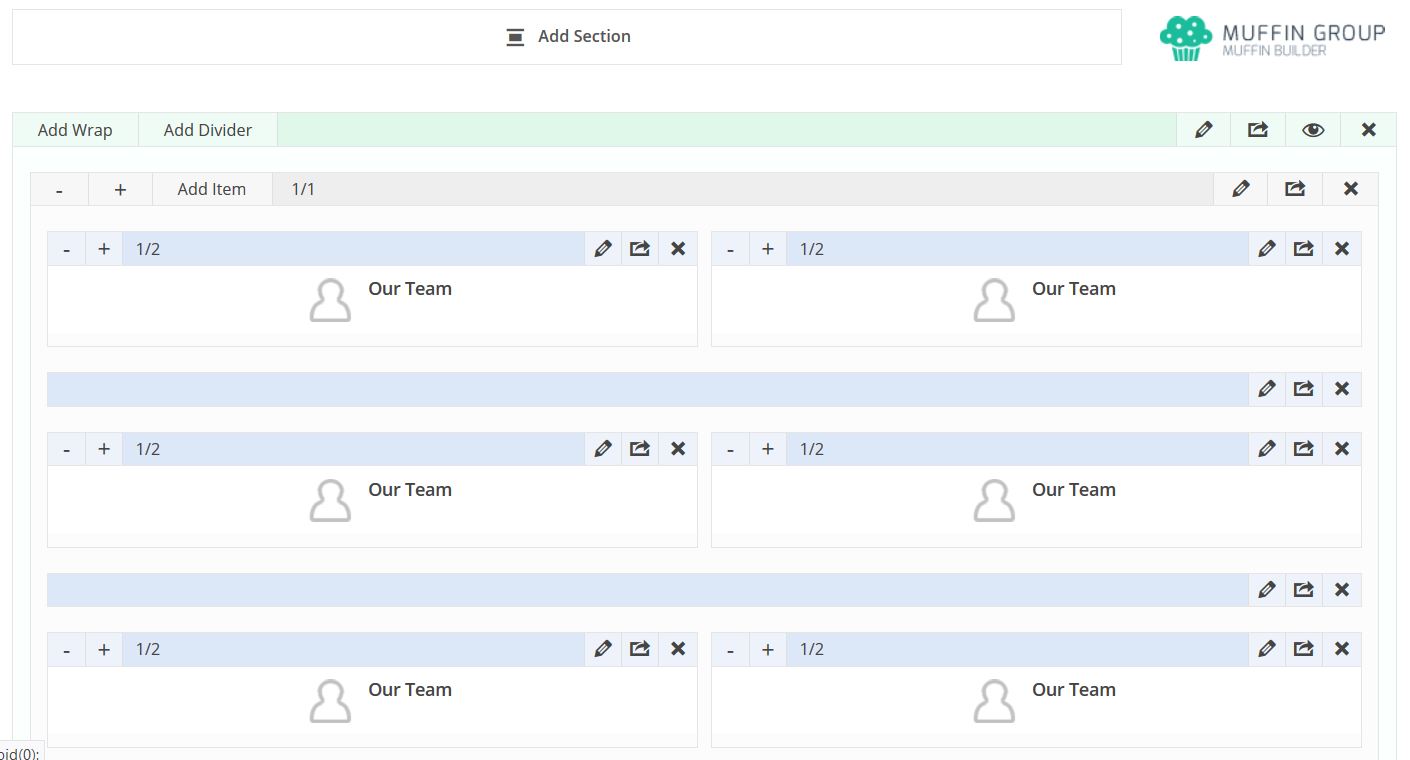Viewport: 1410px width, 760px height.
Task: Clone the bottom-left Our Team item
Action: [x=640, y=650]
